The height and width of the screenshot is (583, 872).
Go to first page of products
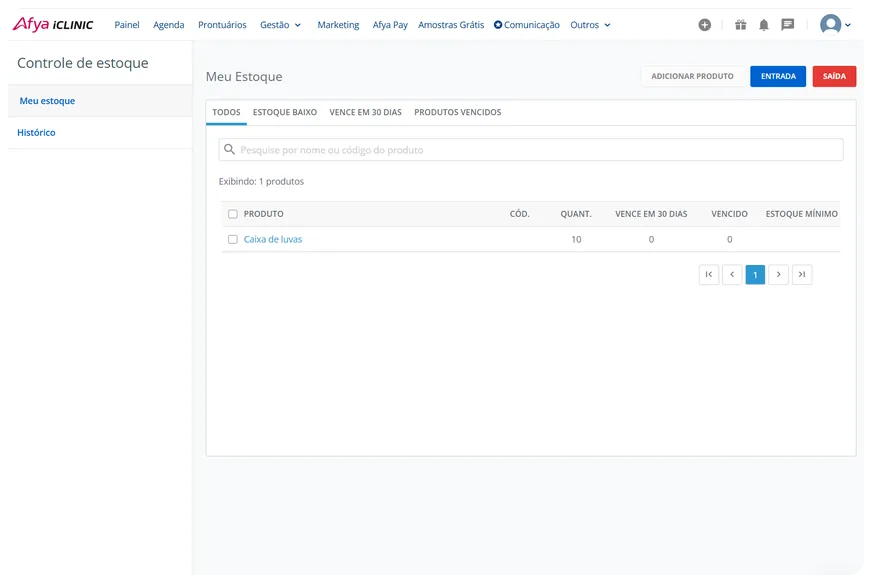click(708, 274)
